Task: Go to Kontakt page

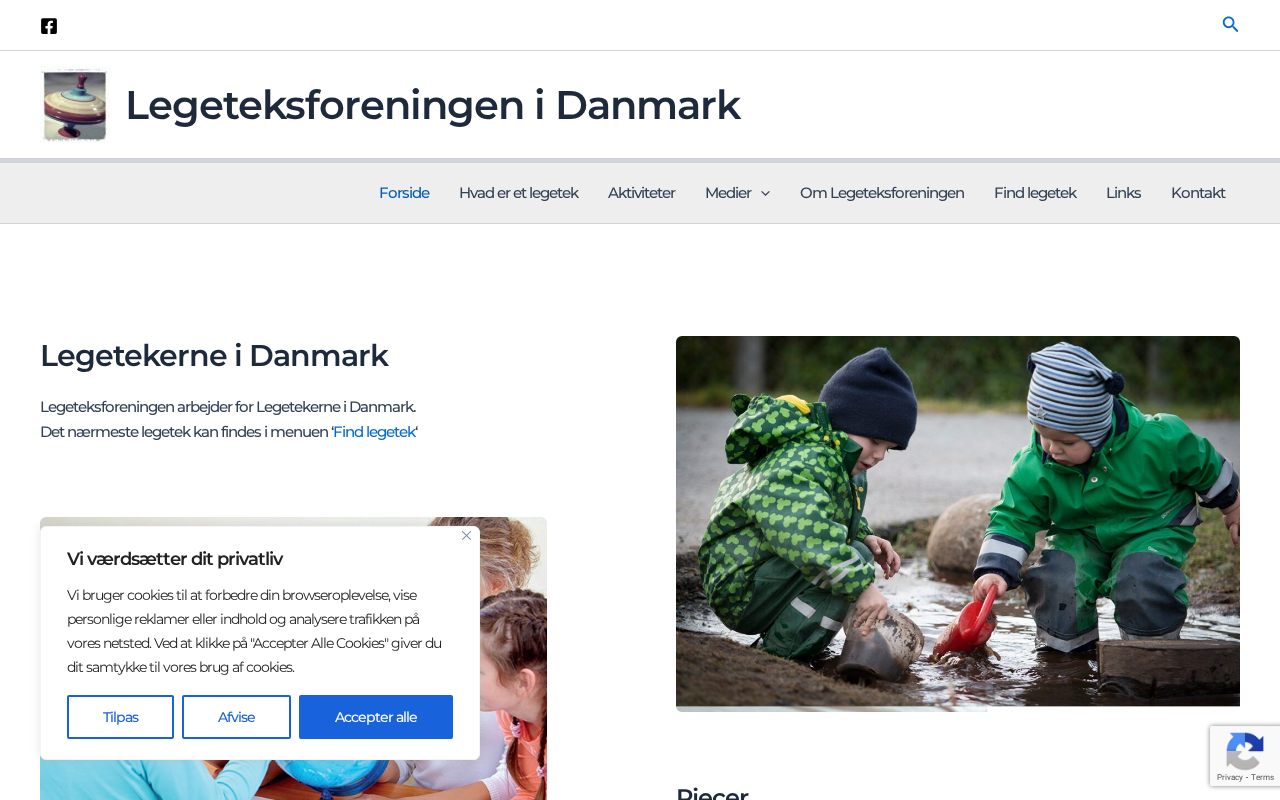Action: (1198, 193)
